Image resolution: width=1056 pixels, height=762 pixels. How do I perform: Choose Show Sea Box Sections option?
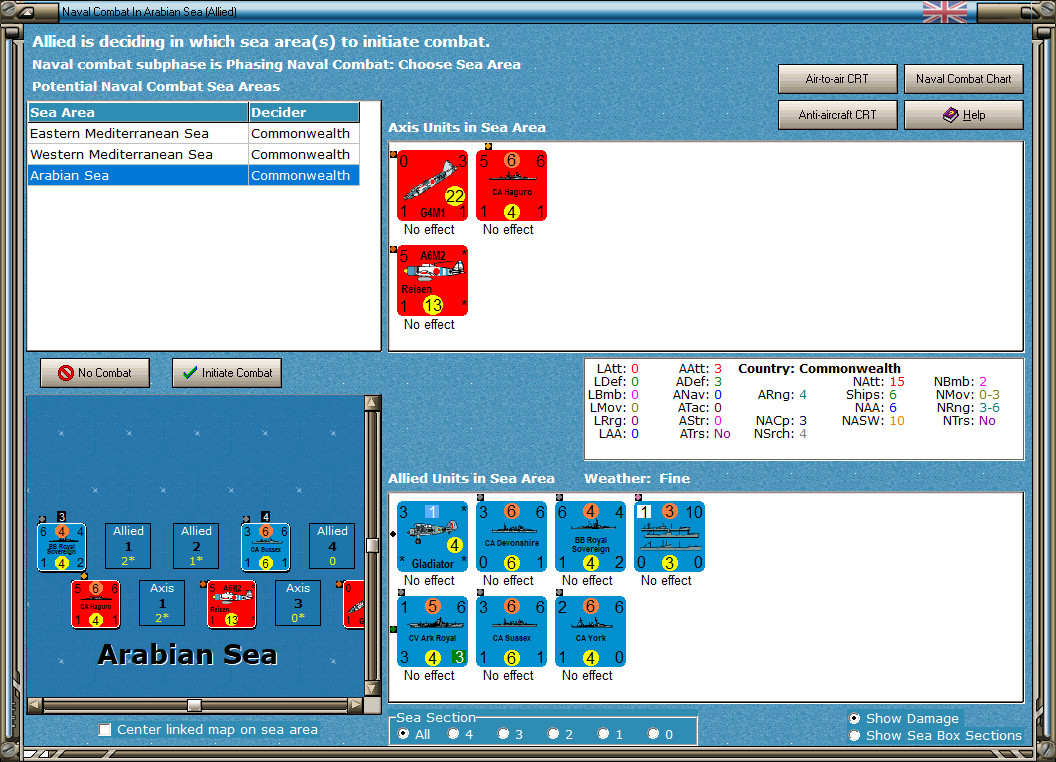pyautogui.click(x=854, y=736)
